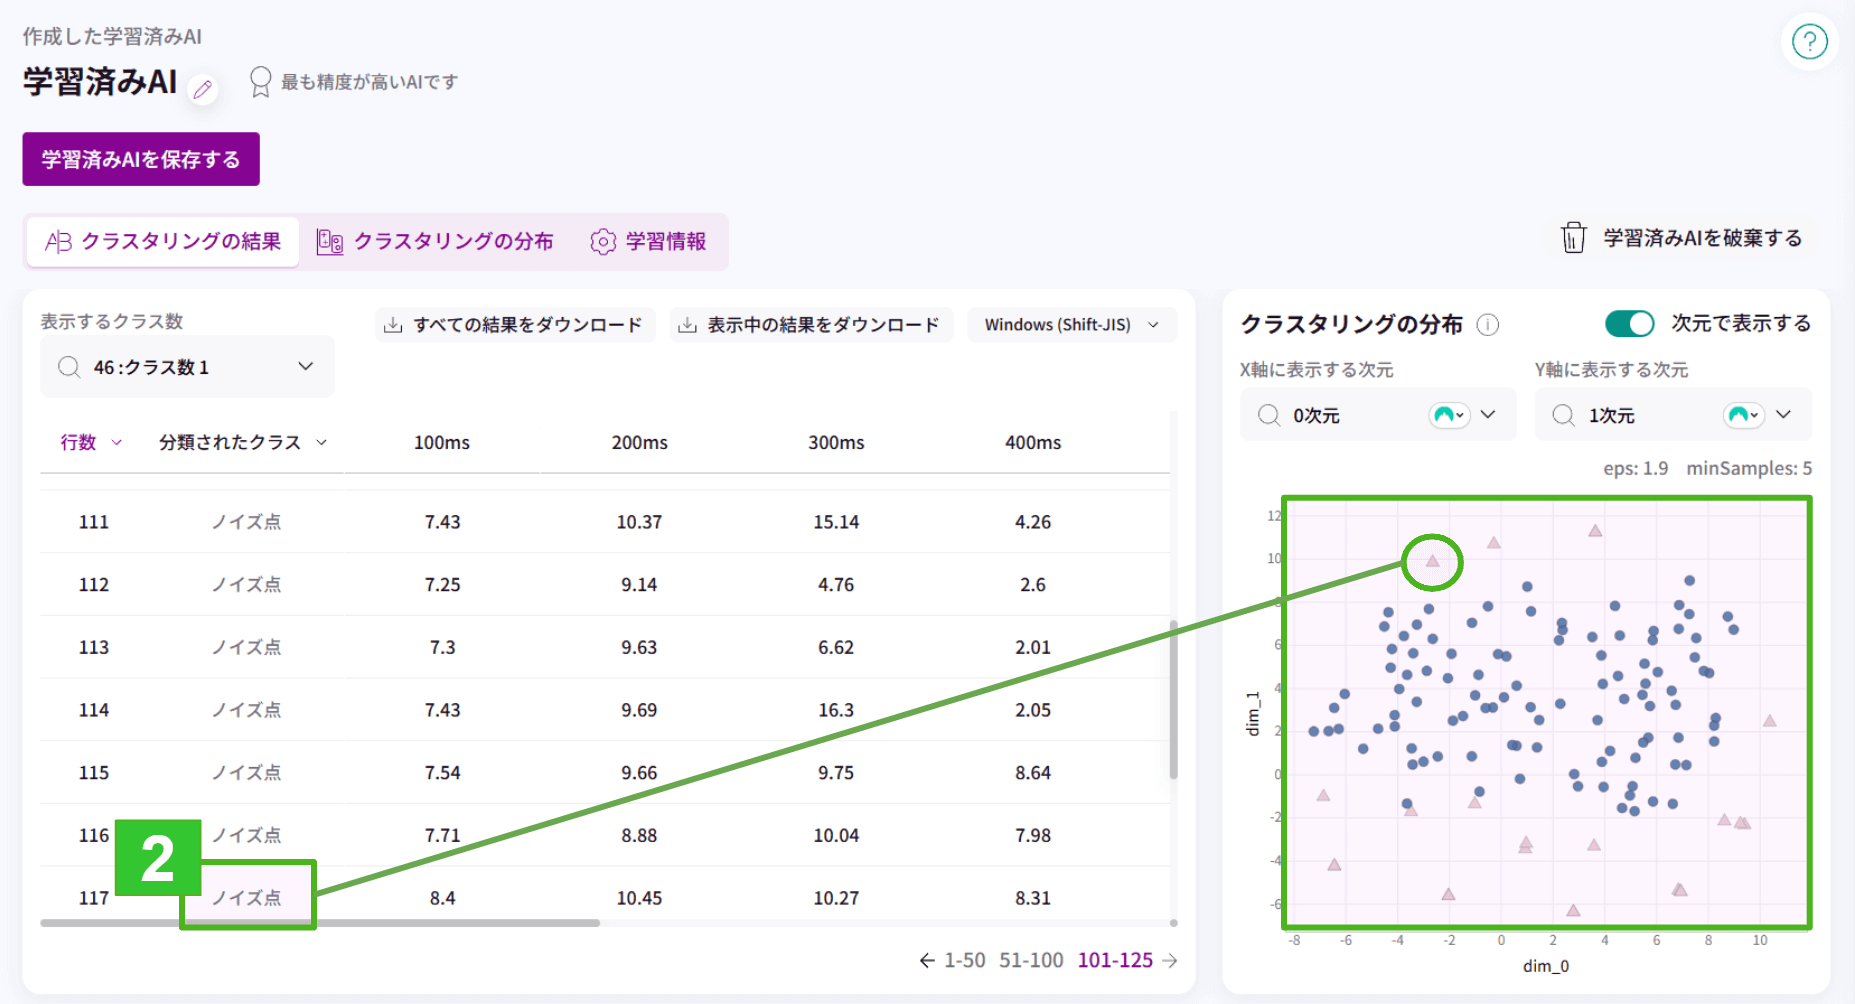This screenshot has height=1004, width=1855.
Task: Click the color scale icon for 1次元
Action: pos(1744,415)
